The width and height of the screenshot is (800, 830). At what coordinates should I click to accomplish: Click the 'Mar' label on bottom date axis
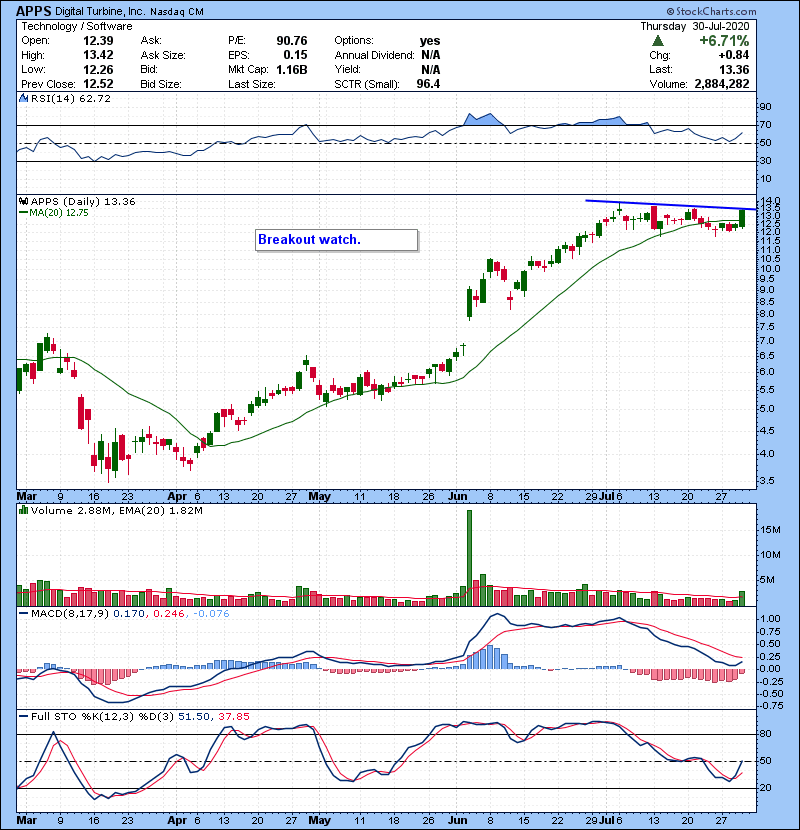coord(26,820)
